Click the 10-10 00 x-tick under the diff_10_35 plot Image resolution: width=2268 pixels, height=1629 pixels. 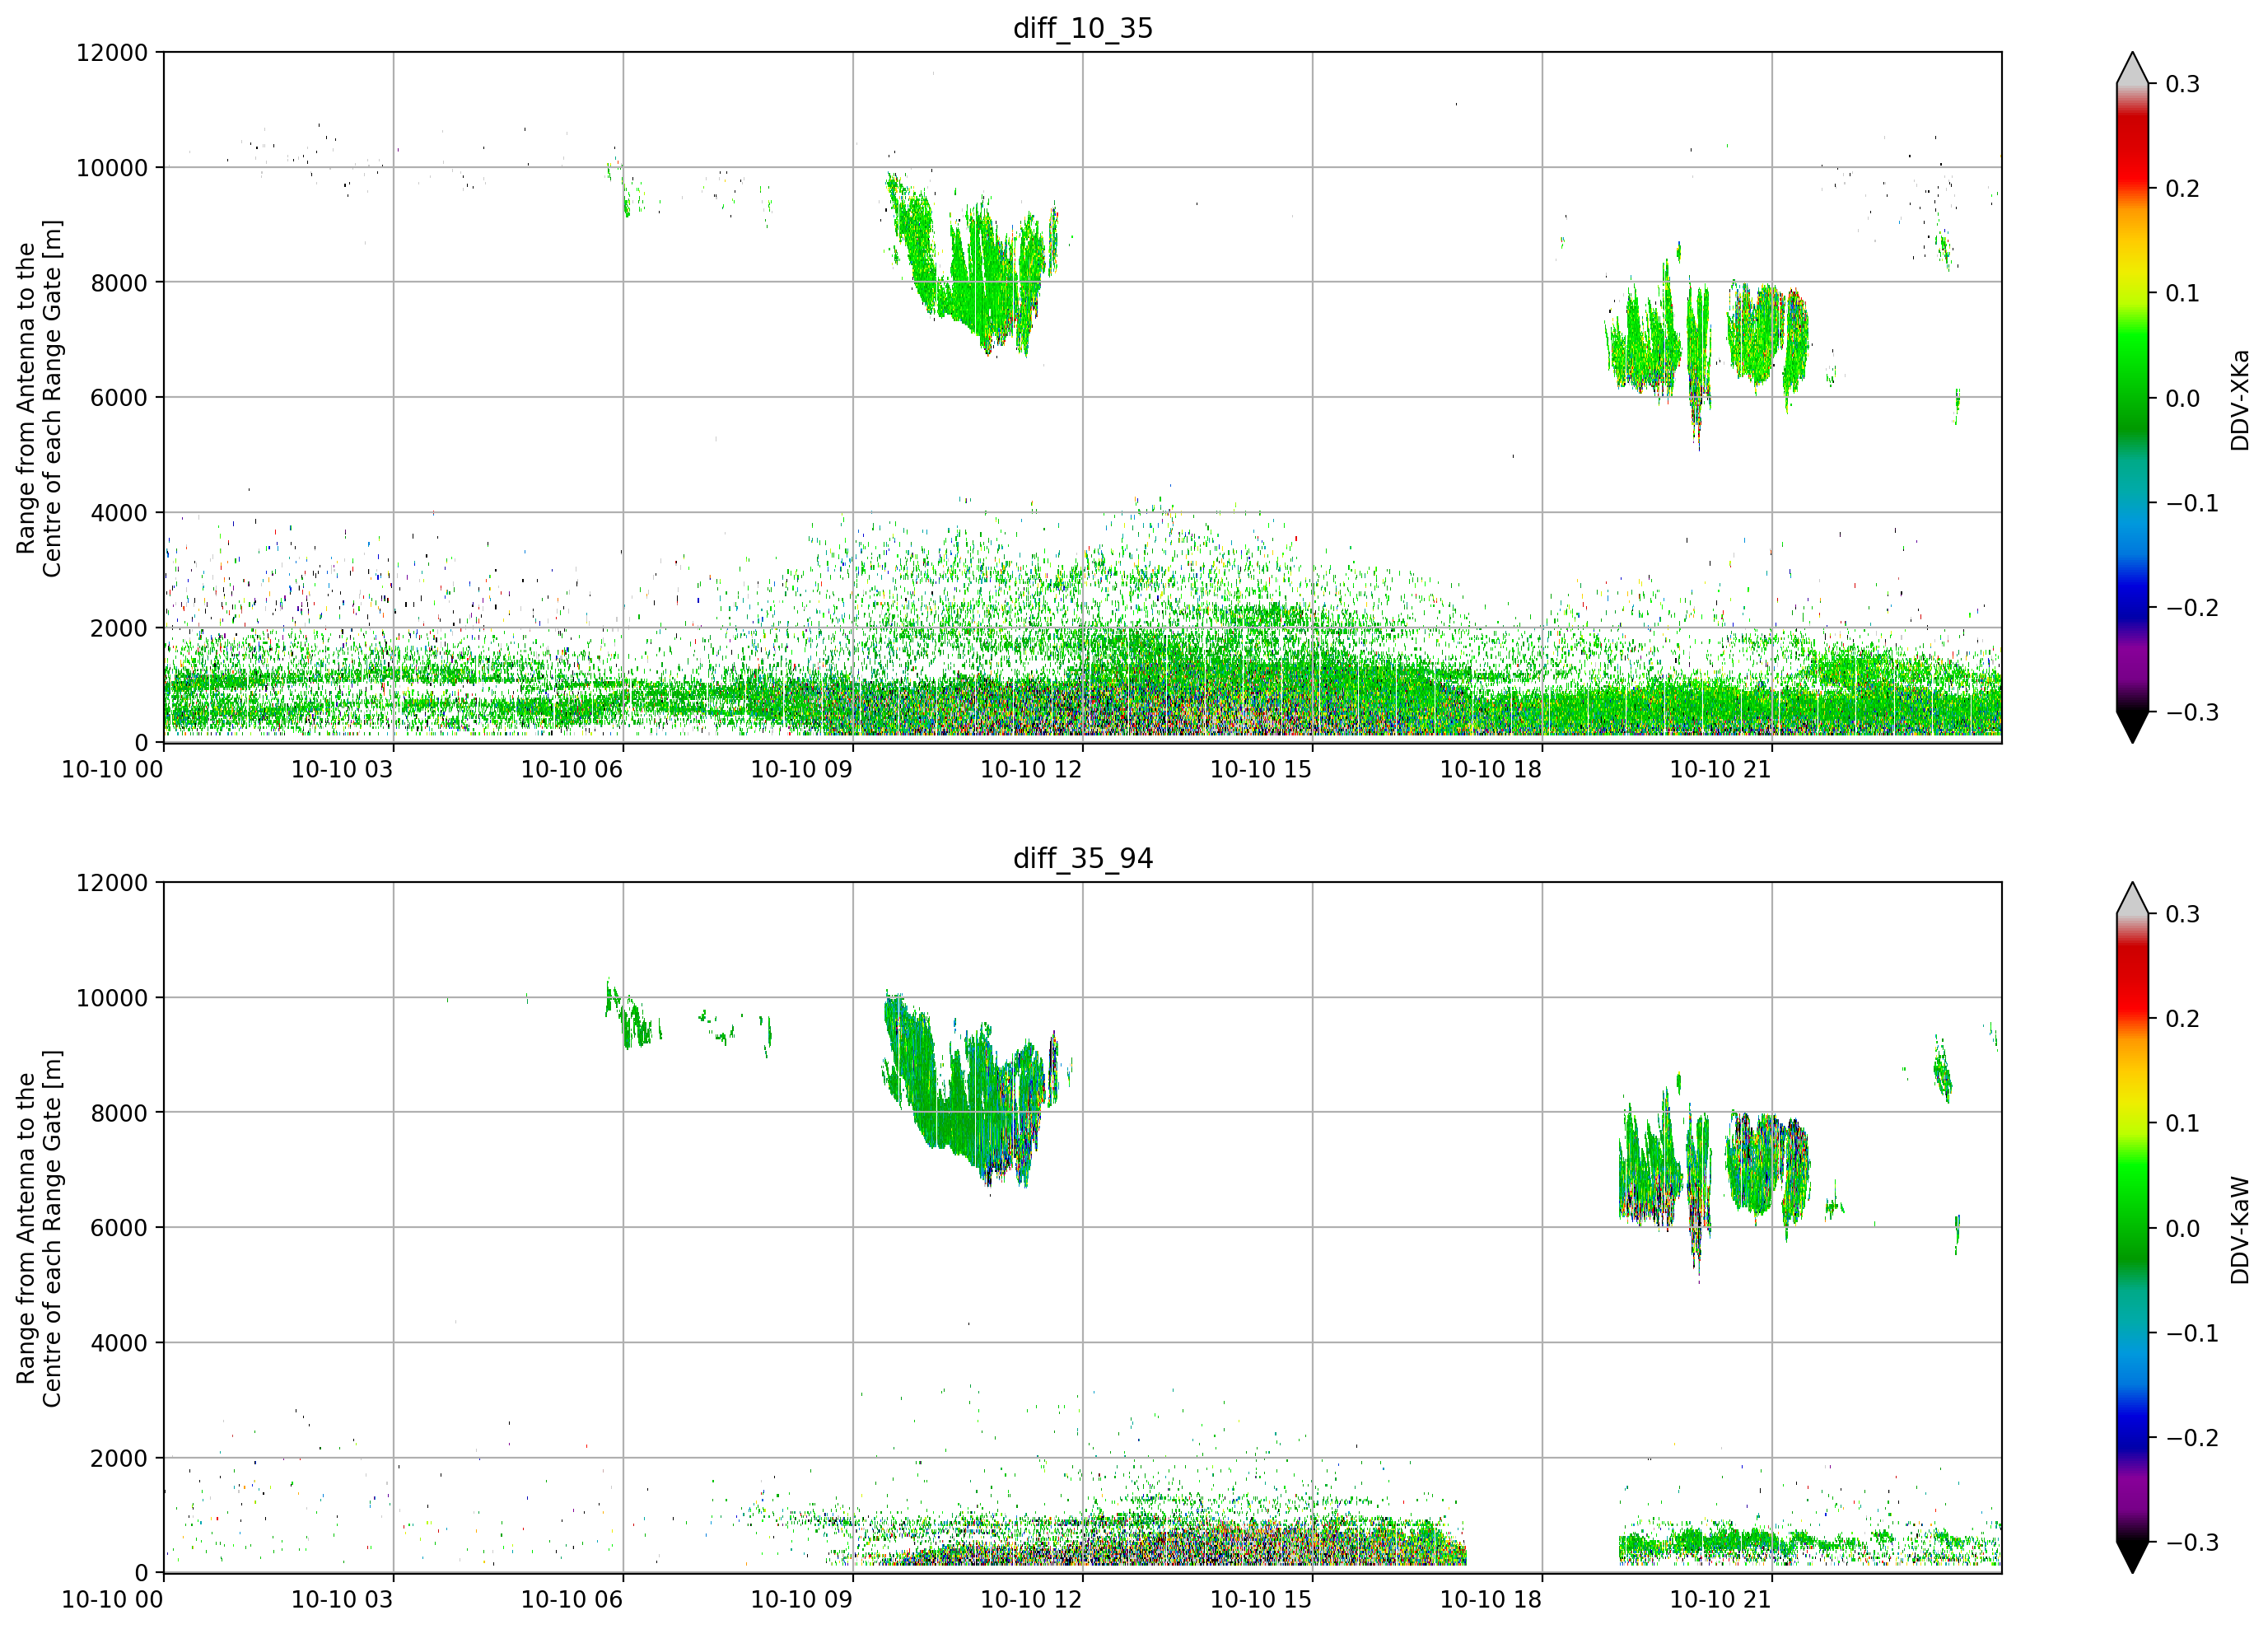coord(112,769)
